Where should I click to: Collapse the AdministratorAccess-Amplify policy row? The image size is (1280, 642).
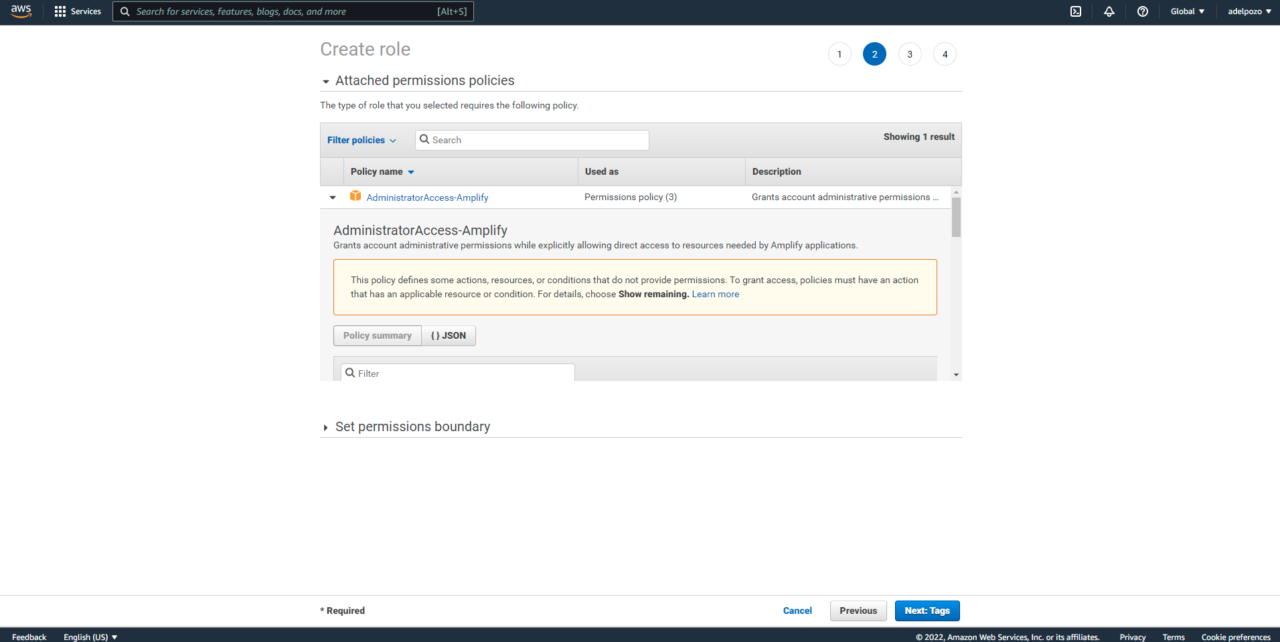[x=332, y=198]
